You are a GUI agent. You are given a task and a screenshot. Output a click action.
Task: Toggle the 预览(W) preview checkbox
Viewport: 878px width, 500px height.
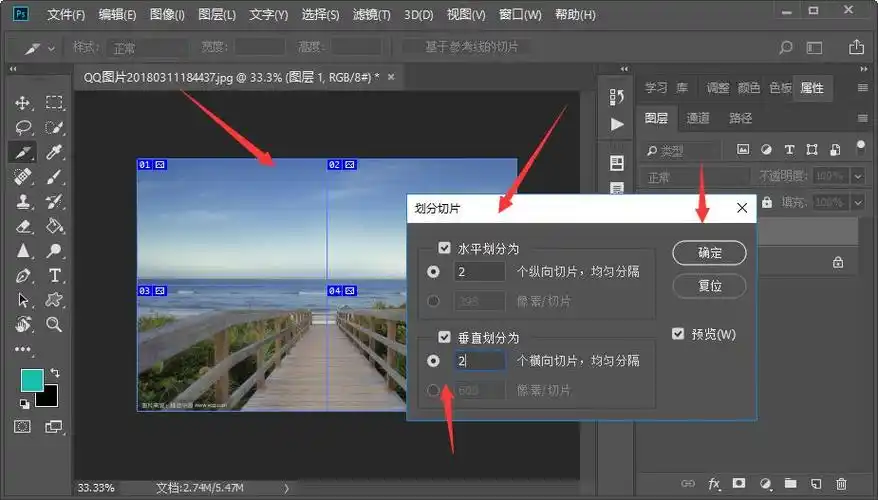(x=679, y=334)
